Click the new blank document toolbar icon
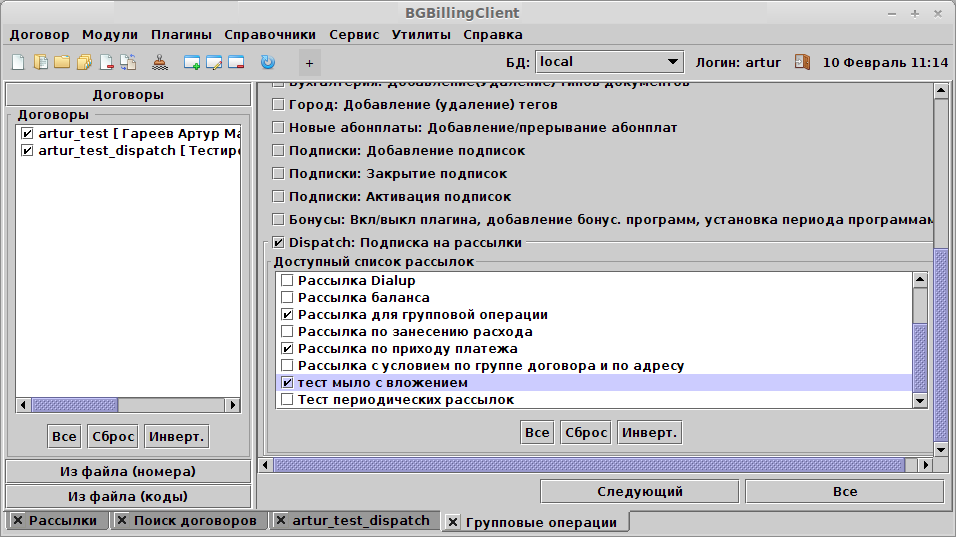This screenshot has width=956, height=537. pyautogui.click(x=17, y=62)
